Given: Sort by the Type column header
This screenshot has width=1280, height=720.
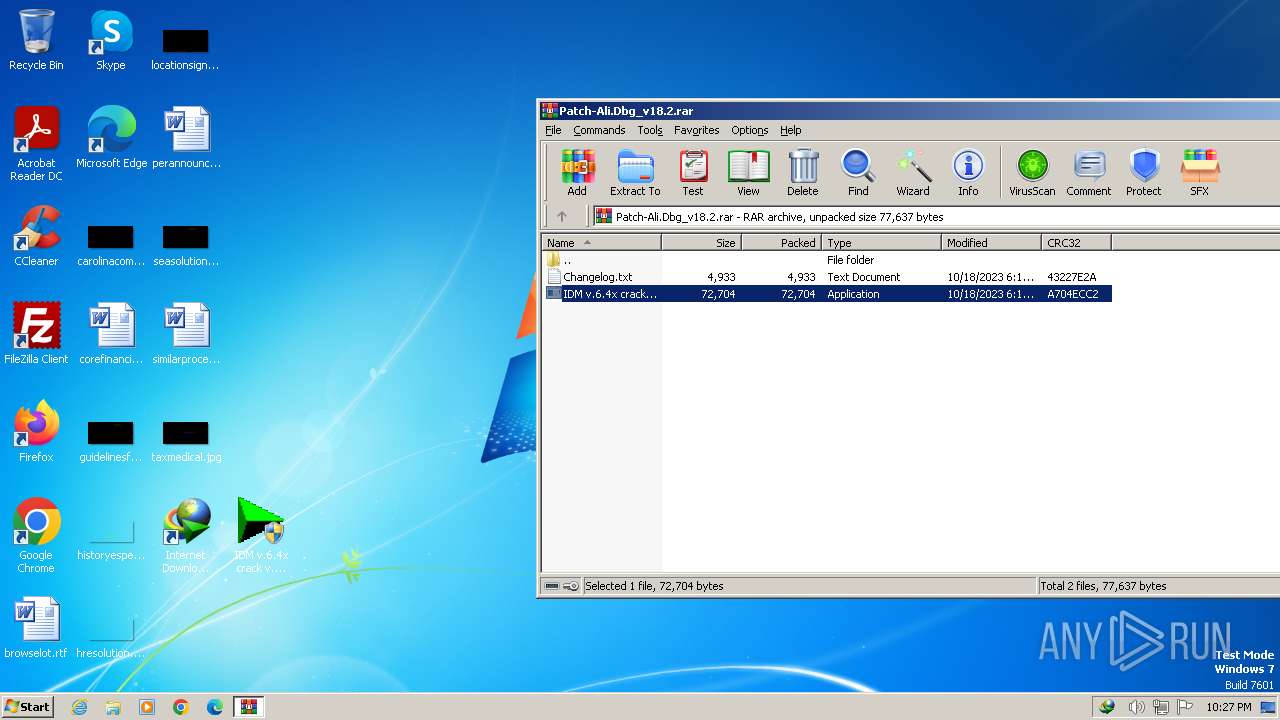Looking at the screenshot, I should 881,242.
